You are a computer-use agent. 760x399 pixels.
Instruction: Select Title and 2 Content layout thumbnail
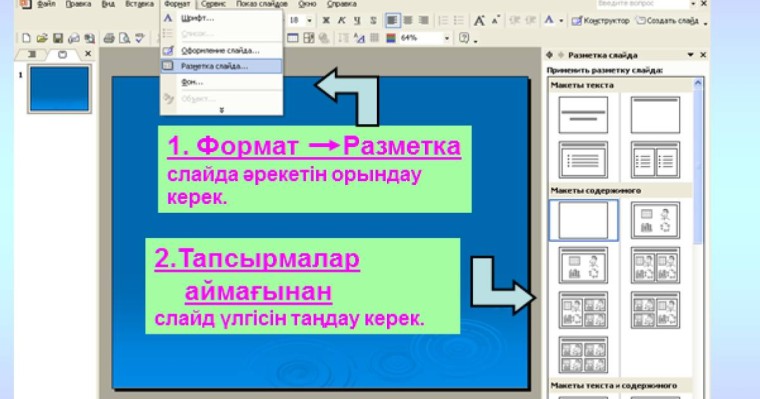pos(655,265)
